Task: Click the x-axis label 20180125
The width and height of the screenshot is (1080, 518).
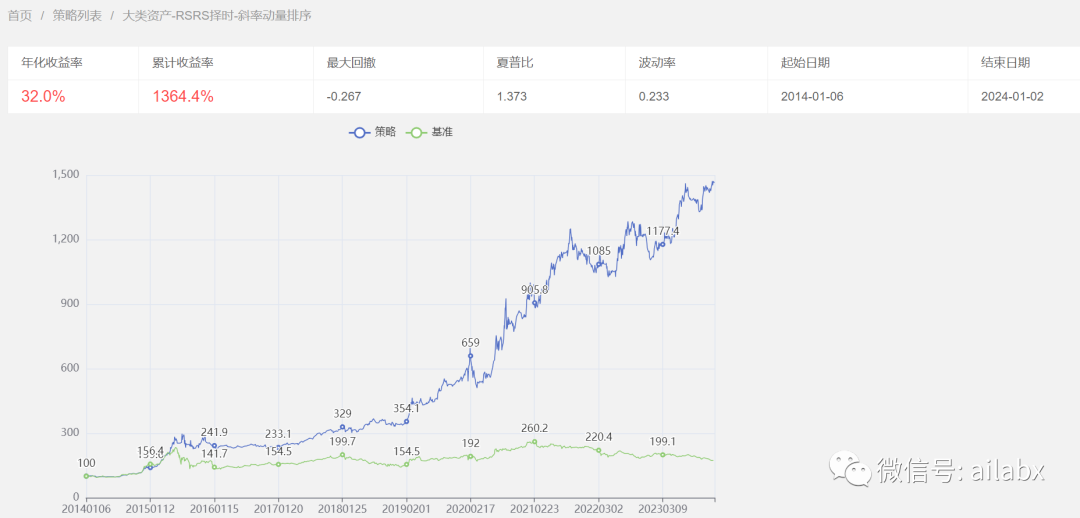Action: (x=342, y=510)
